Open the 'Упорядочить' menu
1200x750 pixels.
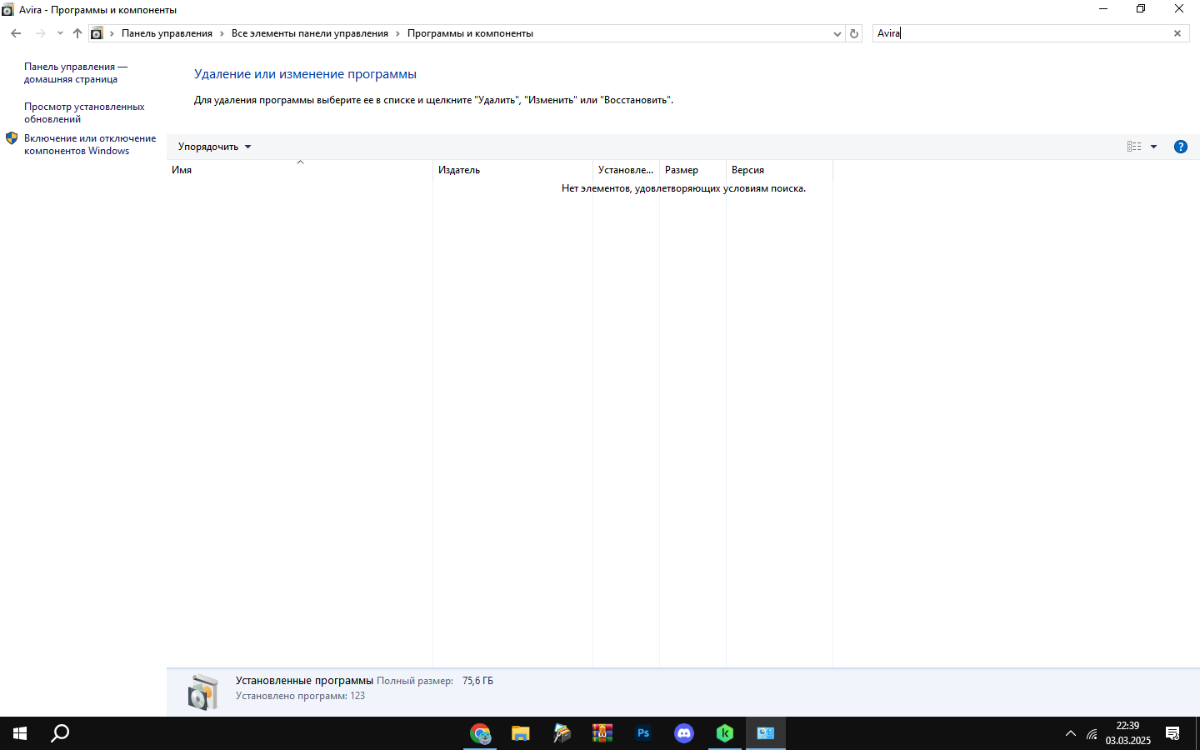(215, 146)
